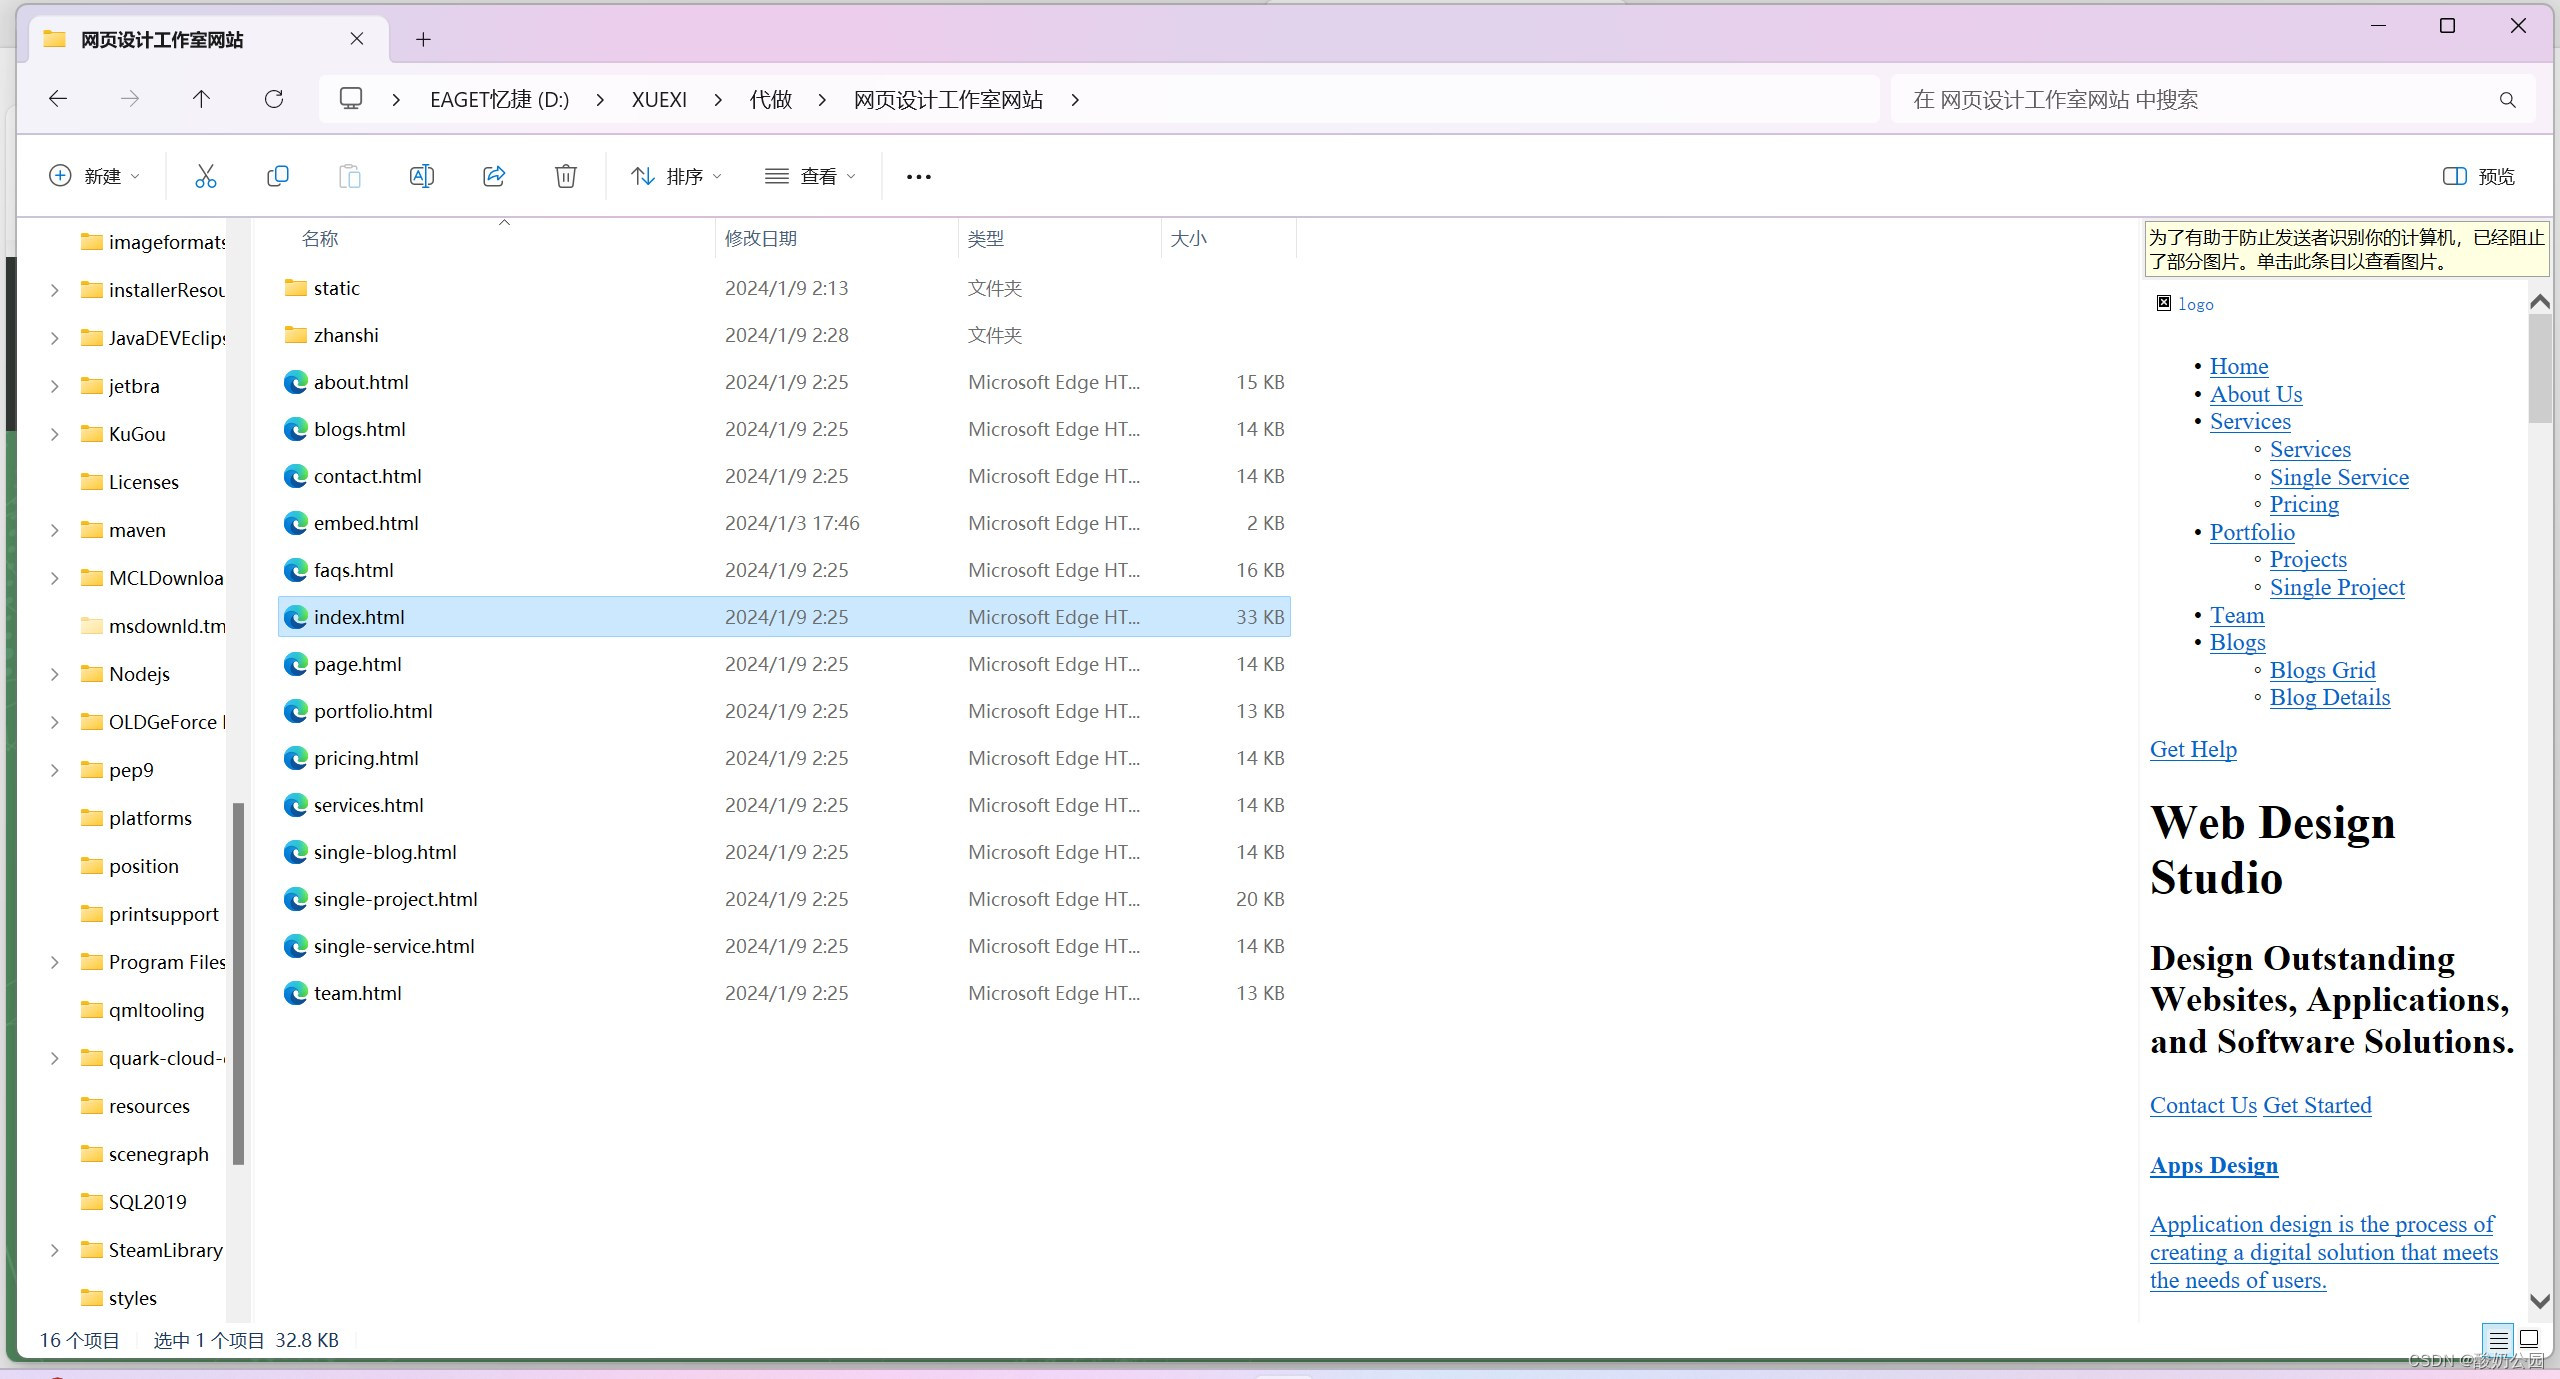Click the share icon in toolbar
The image size is (2560, 1379).
tap(494, 175)
